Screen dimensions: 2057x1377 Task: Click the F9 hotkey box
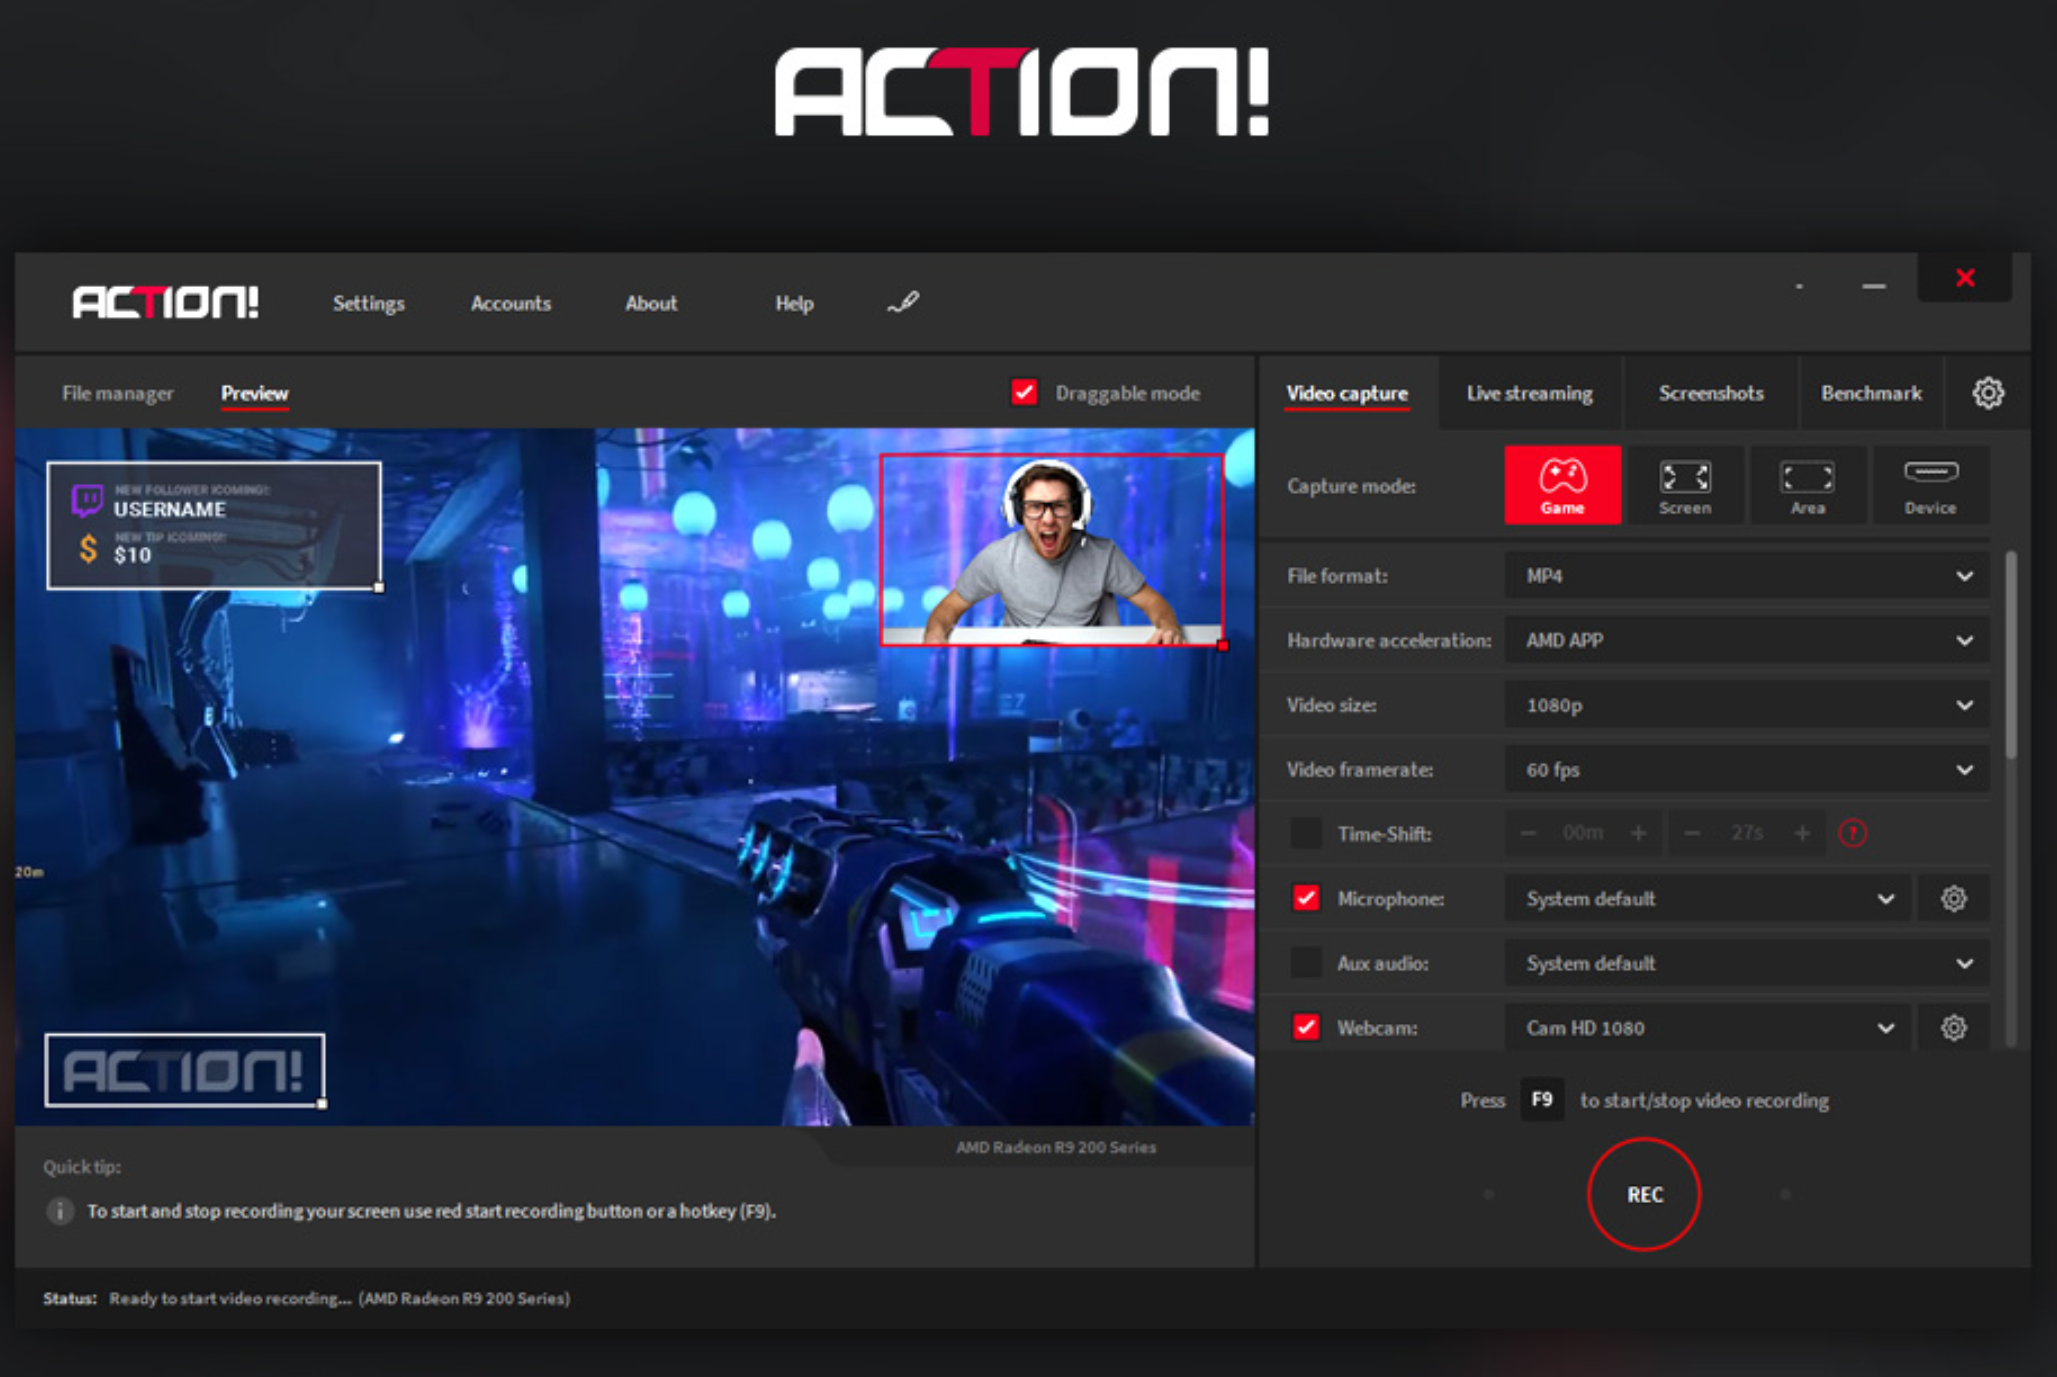(1542, 1099)
